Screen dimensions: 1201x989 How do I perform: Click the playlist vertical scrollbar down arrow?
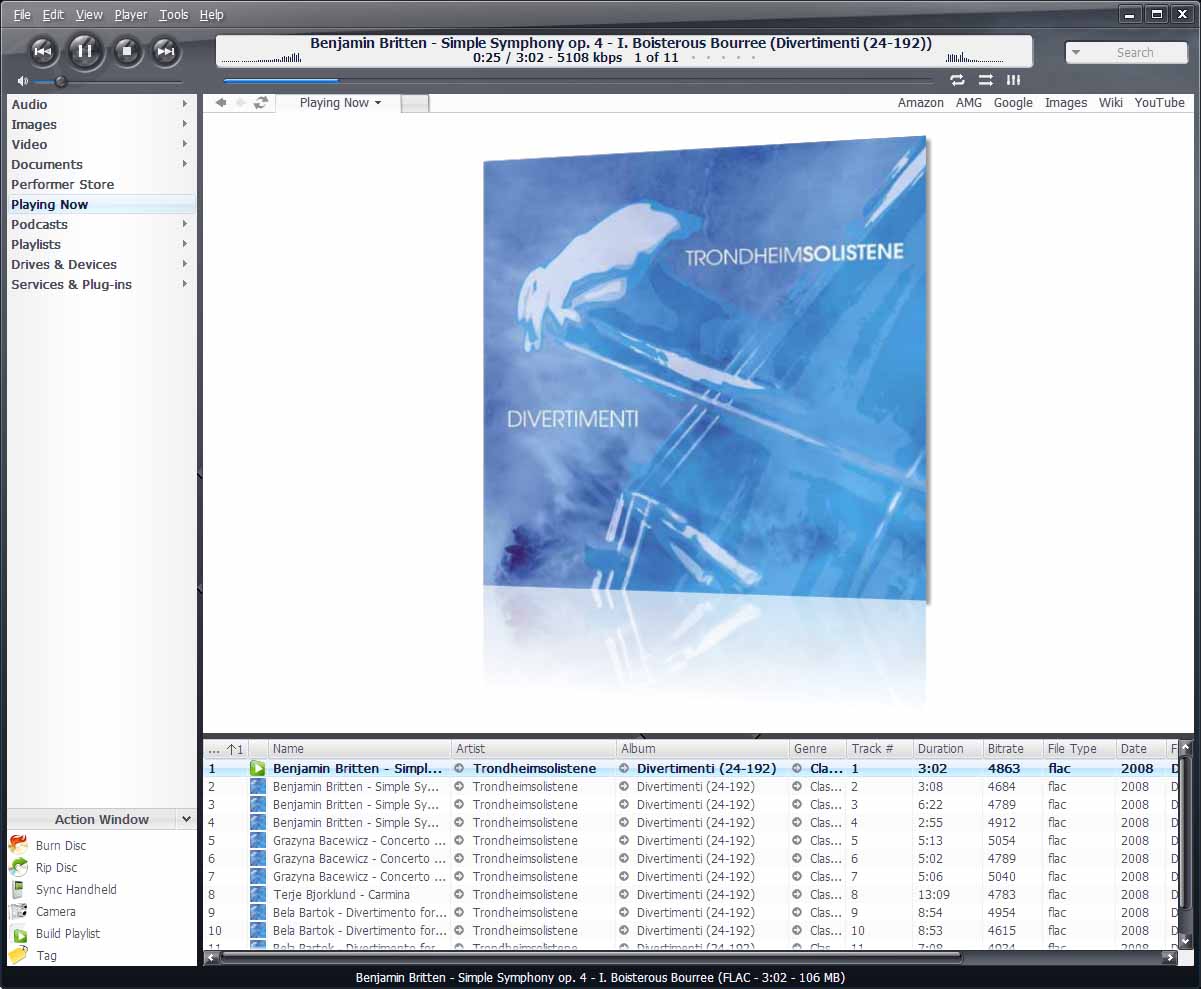click(x=1185, y=940)
